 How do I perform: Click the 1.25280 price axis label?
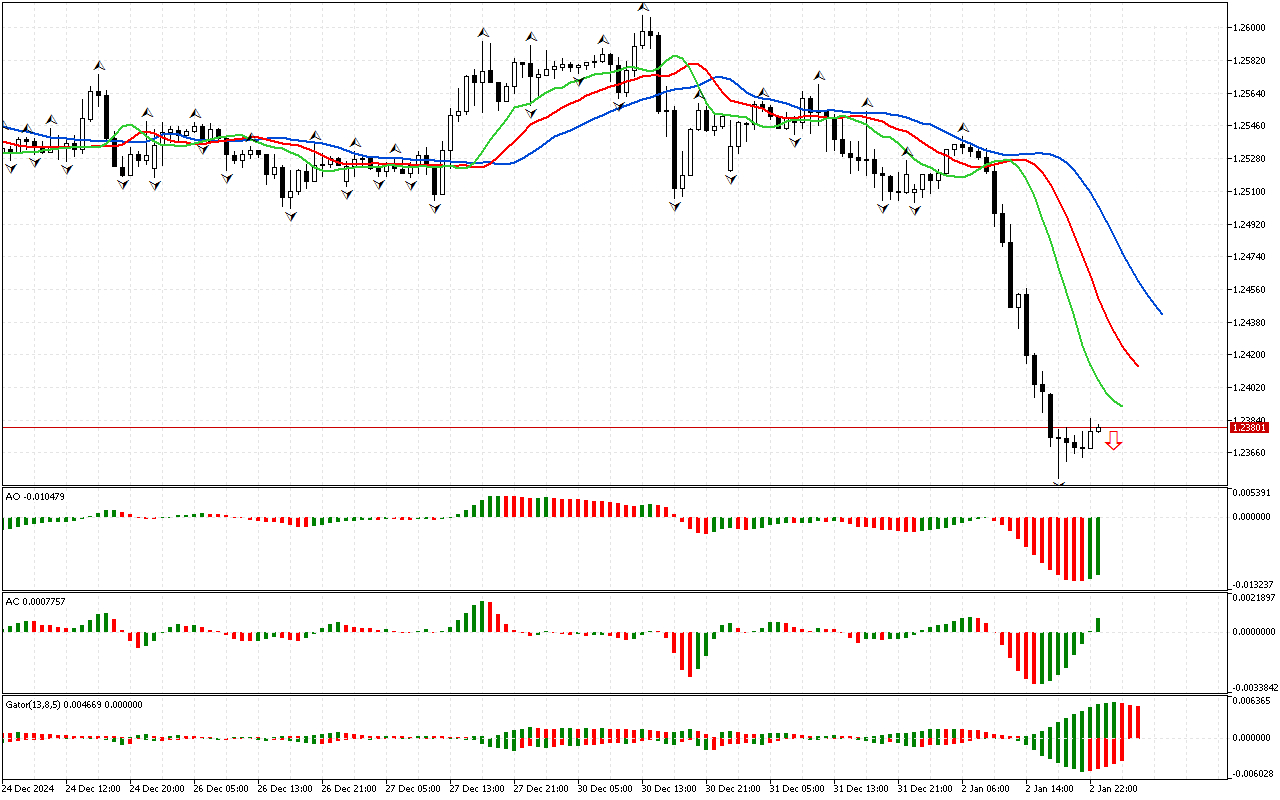click(x=1250, y=159)
